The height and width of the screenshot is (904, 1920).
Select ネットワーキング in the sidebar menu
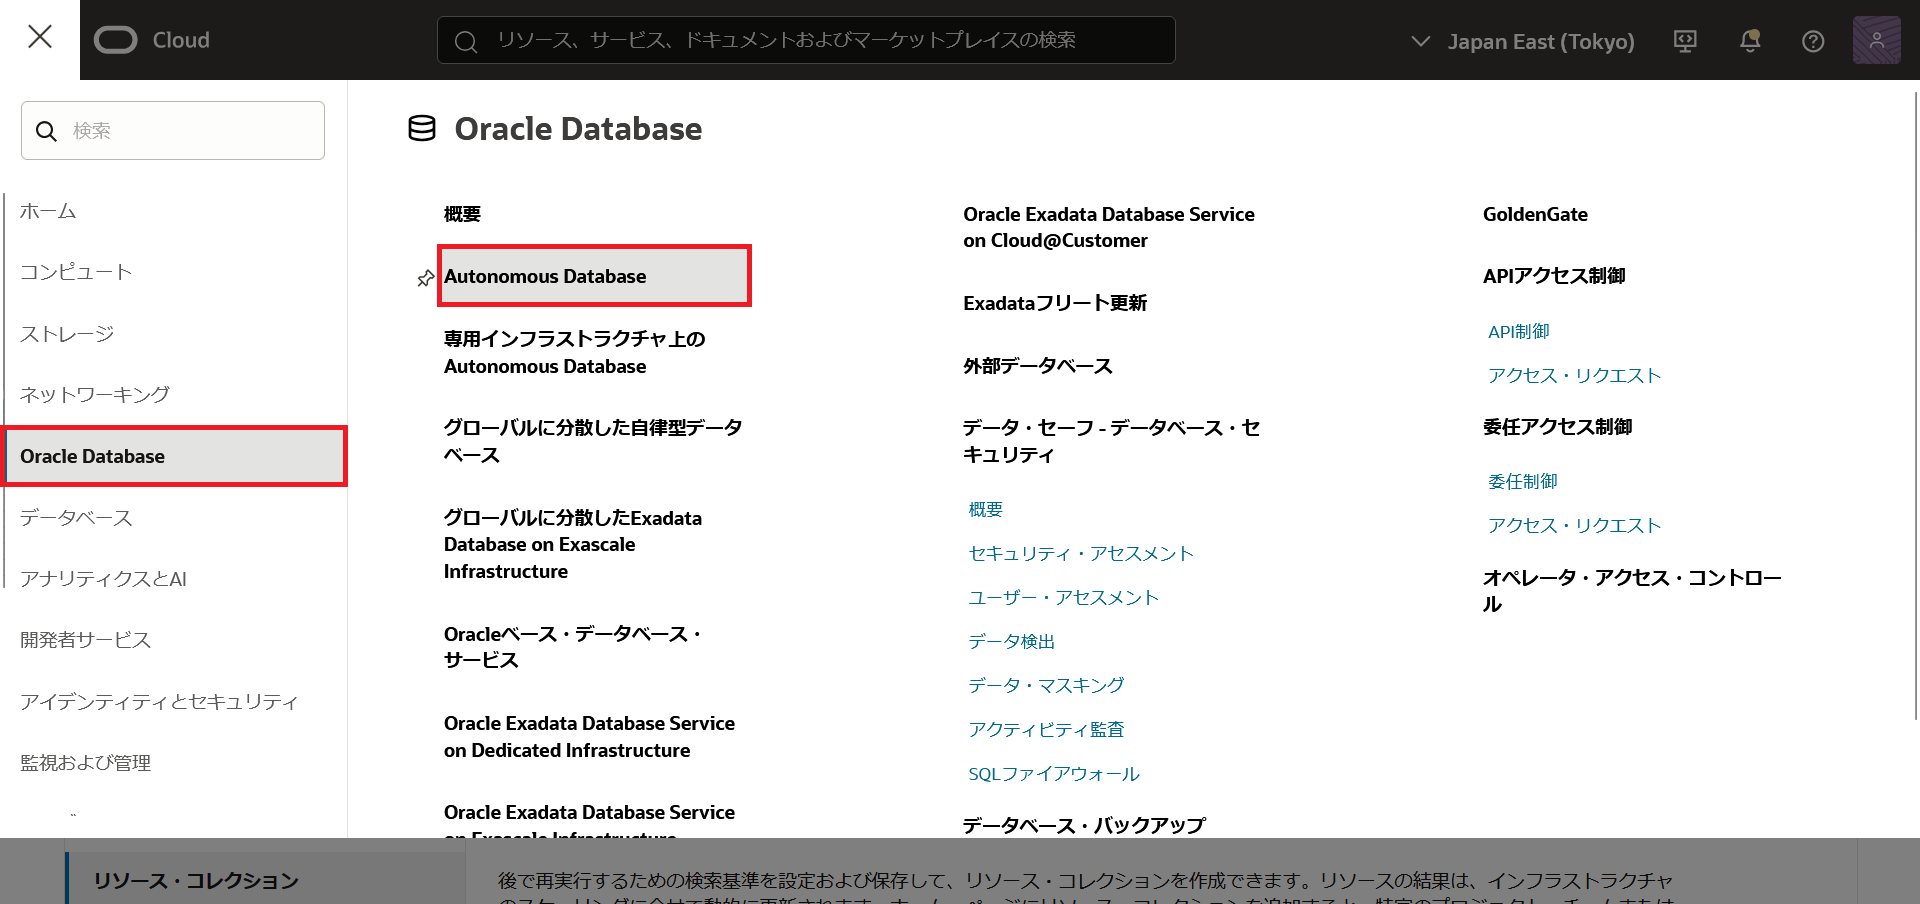click(x=95, y=395)
